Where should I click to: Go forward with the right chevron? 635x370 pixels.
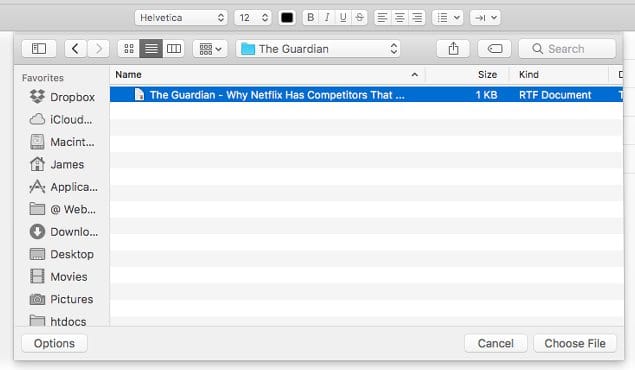pyautogui.click(x=98, y=49)
